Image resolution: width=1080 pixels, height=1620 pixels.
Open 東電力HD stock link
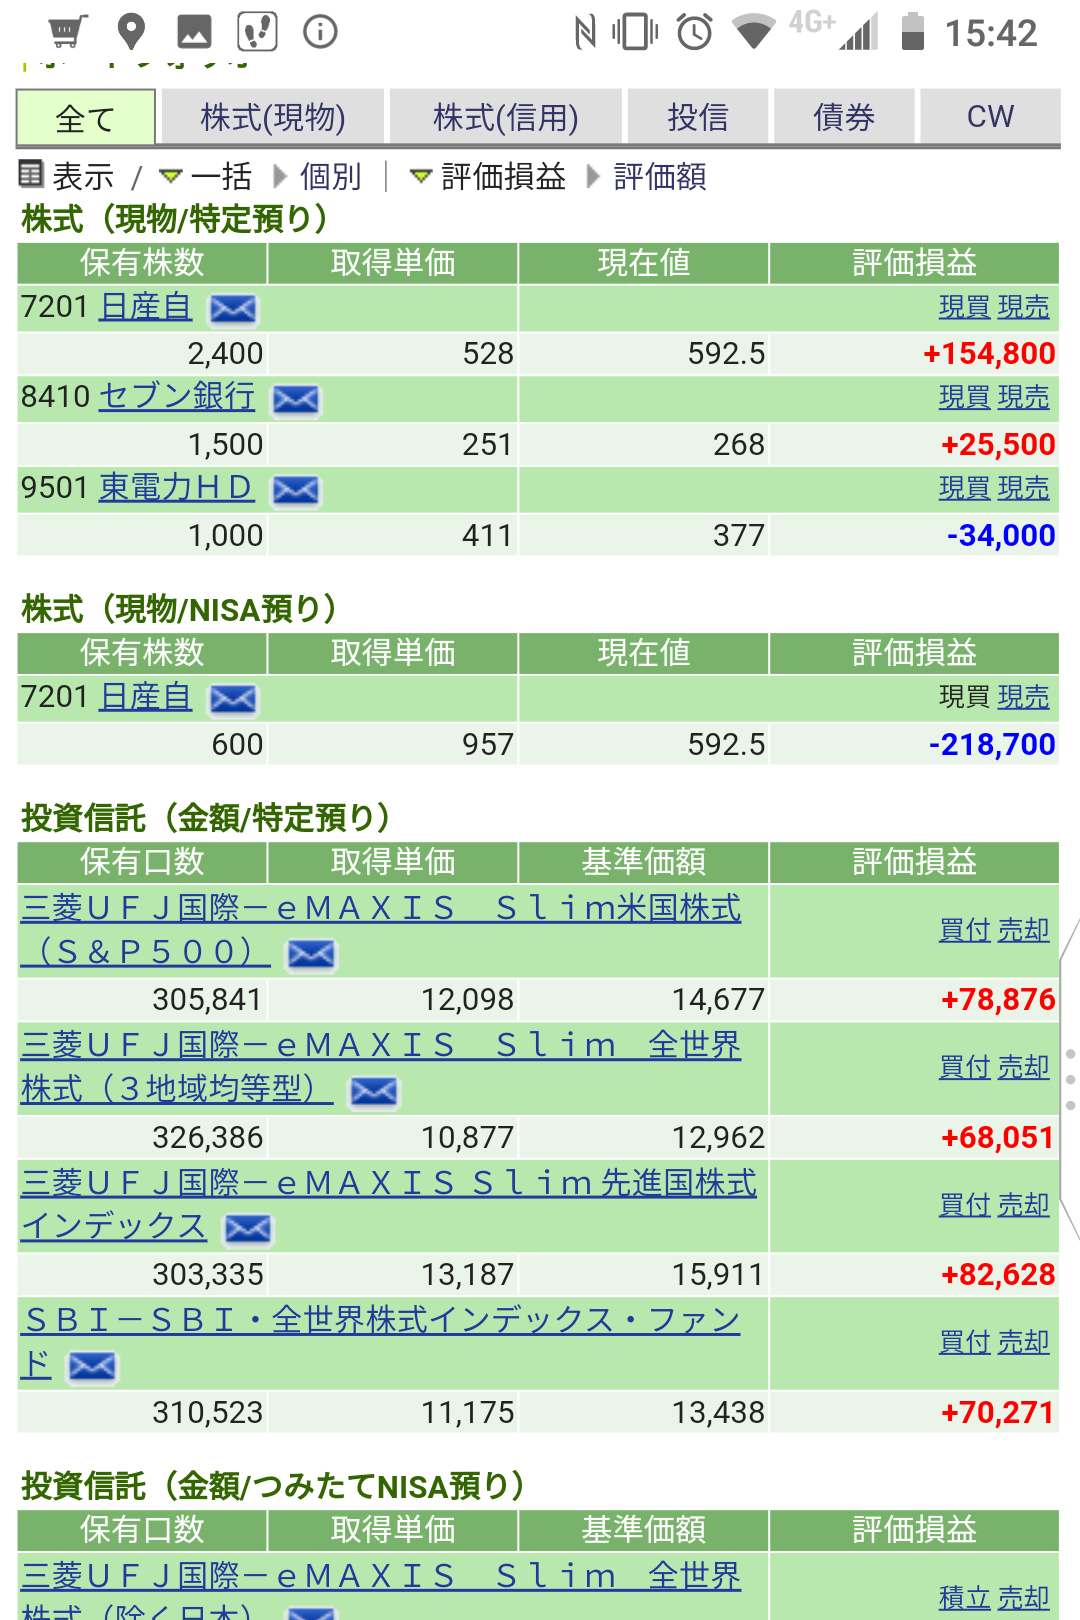[177, 487]
